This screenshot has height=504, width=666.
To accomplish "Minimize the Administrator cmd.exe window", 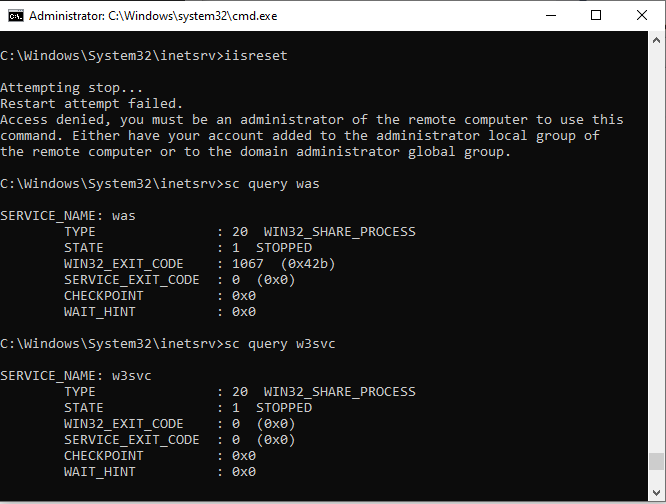I will 551,16.
